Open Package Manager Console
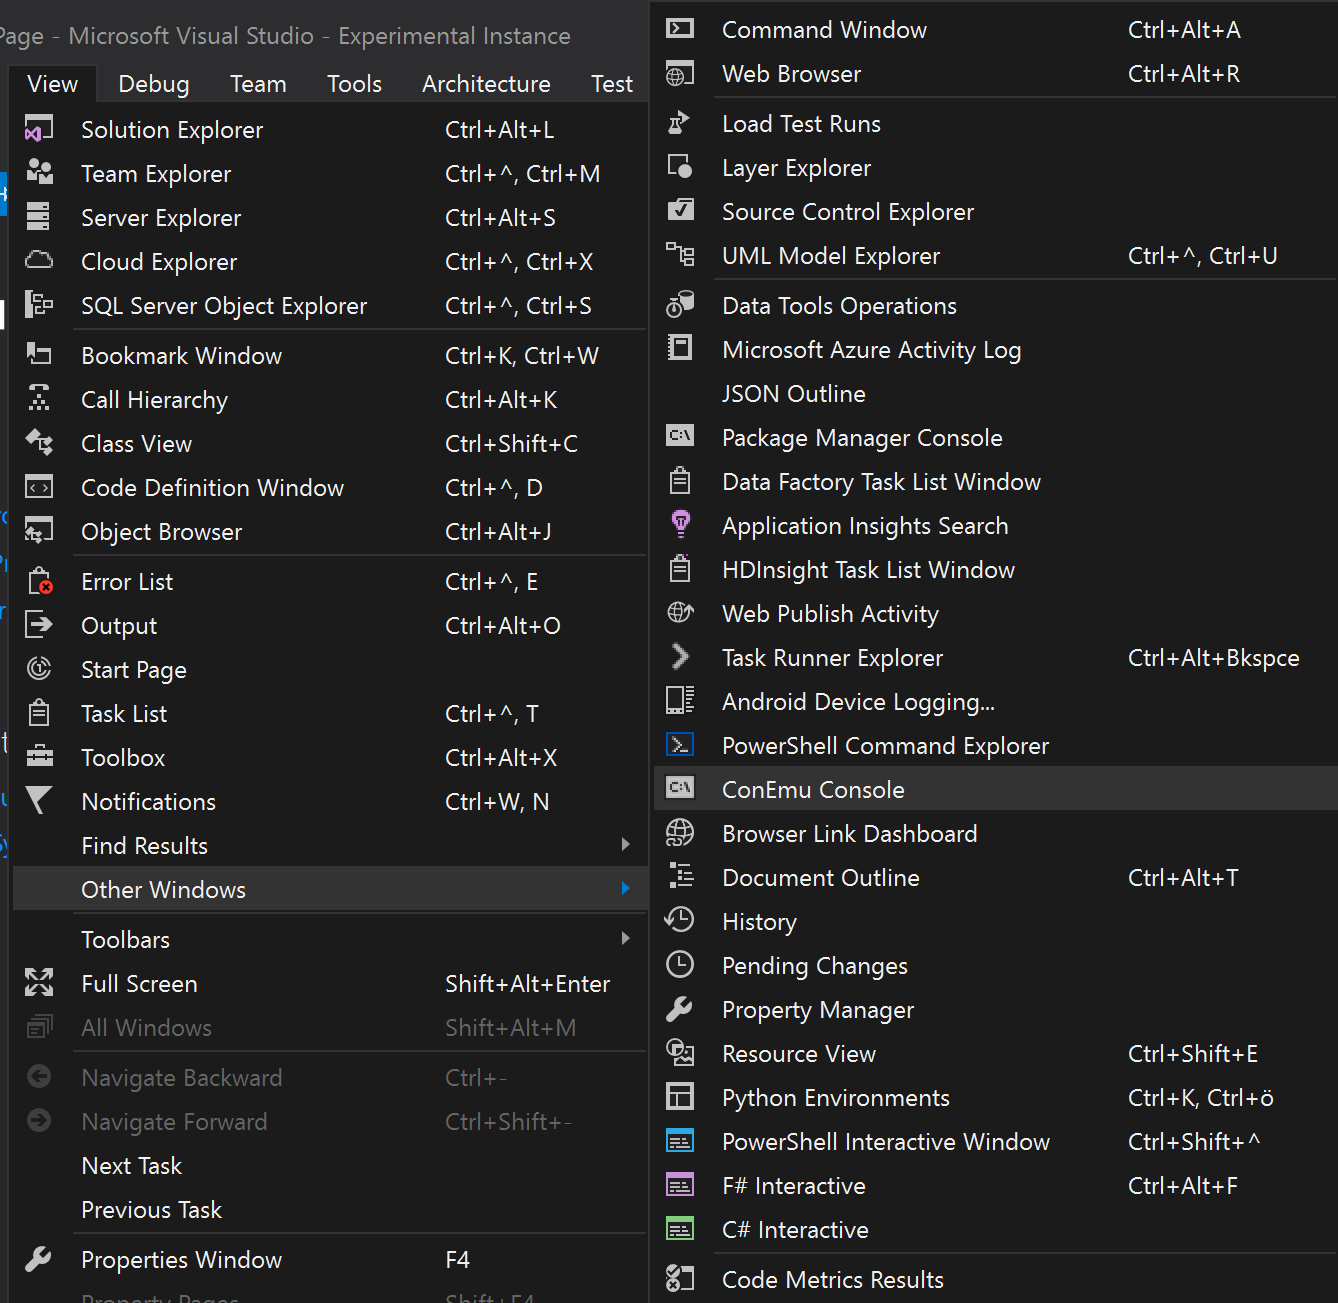This screenshot has width=1338, height=1303. pyautogui.click(x=995, y=438)
